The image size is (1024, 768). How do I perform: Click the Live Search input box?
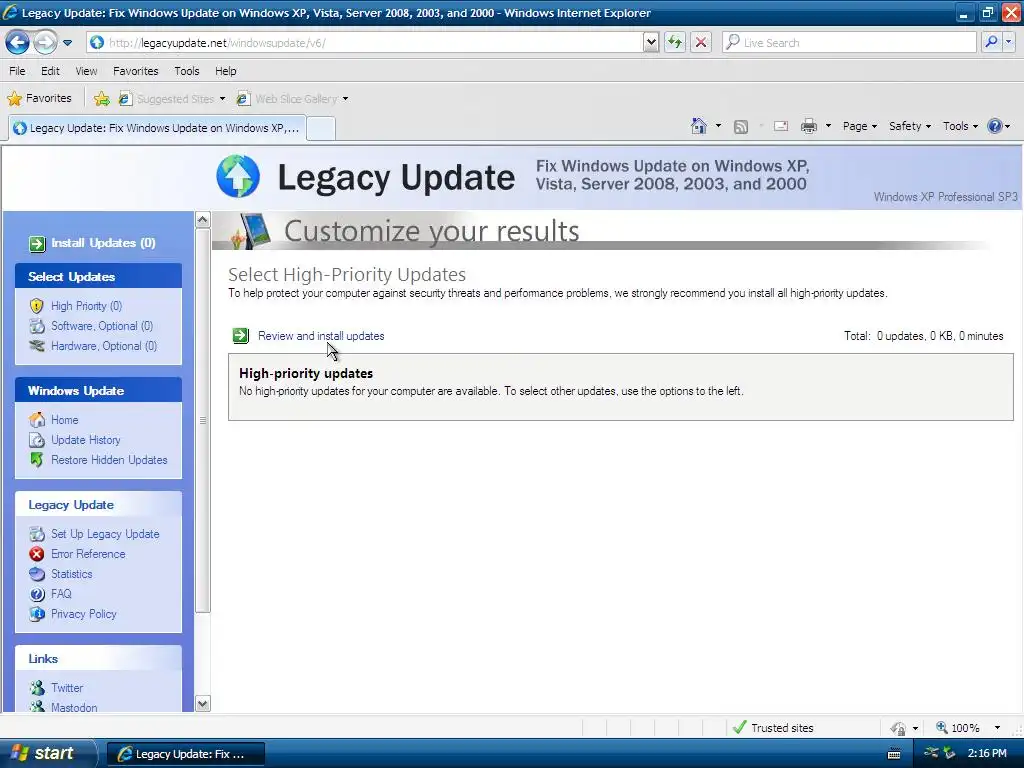pos(849,42)
